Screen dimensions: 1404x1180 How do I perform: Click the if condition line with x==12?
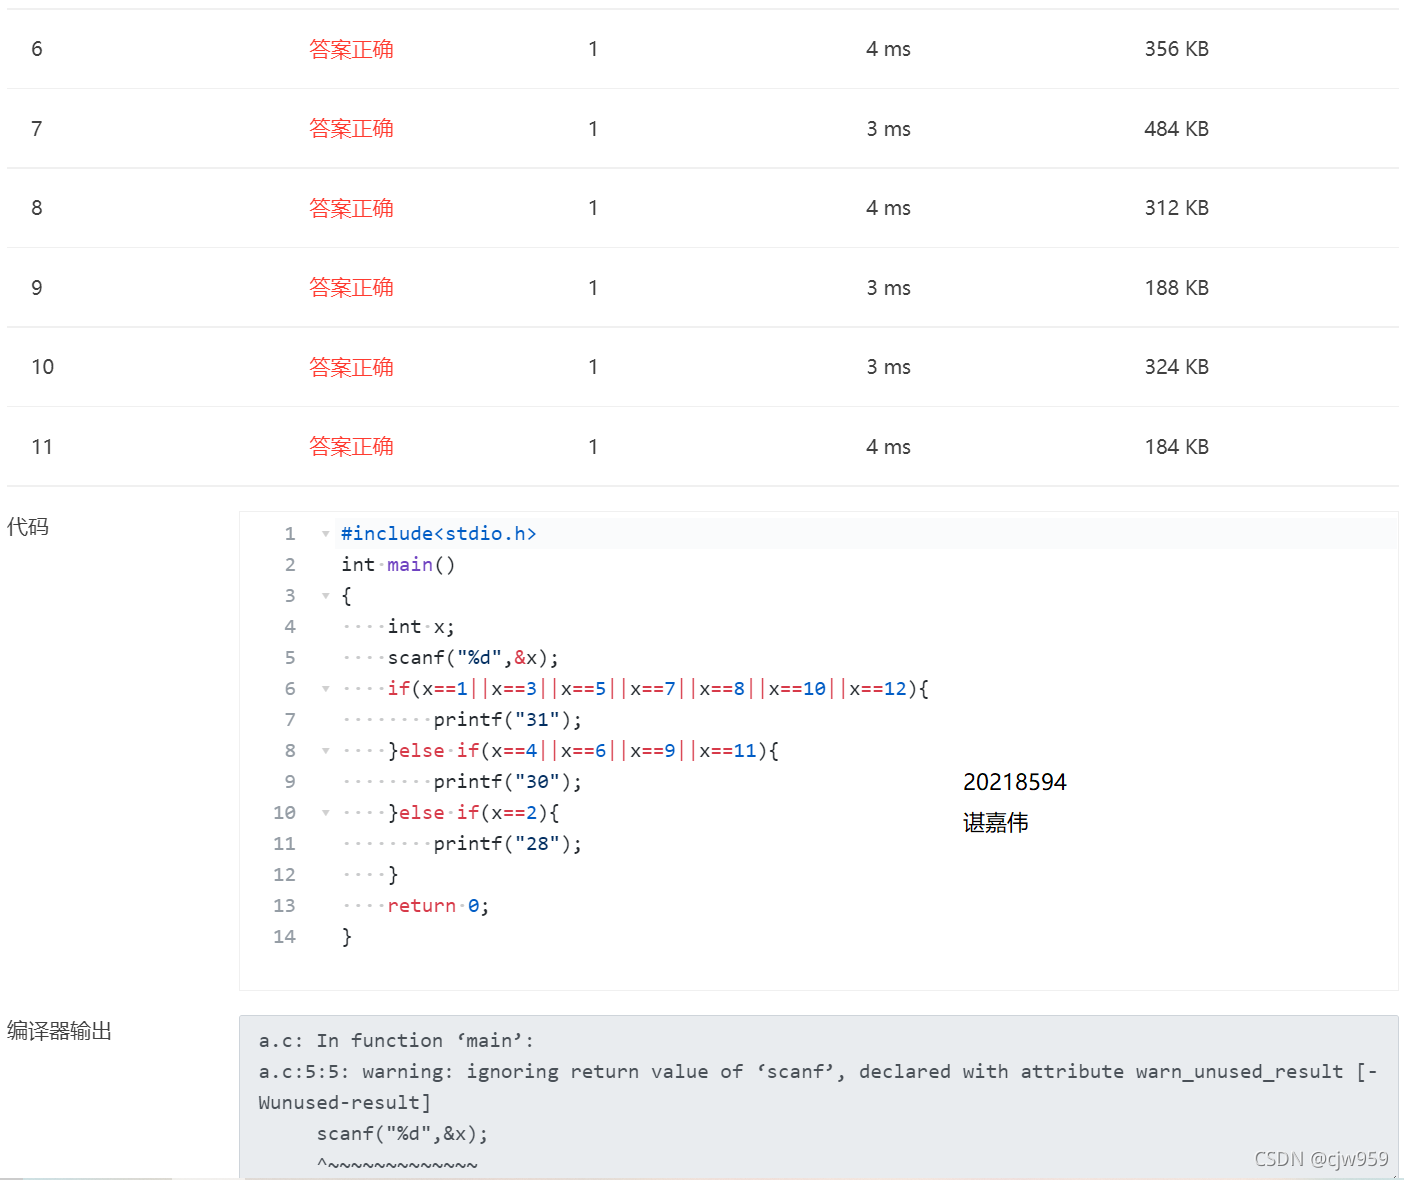(x=658, y=689)
